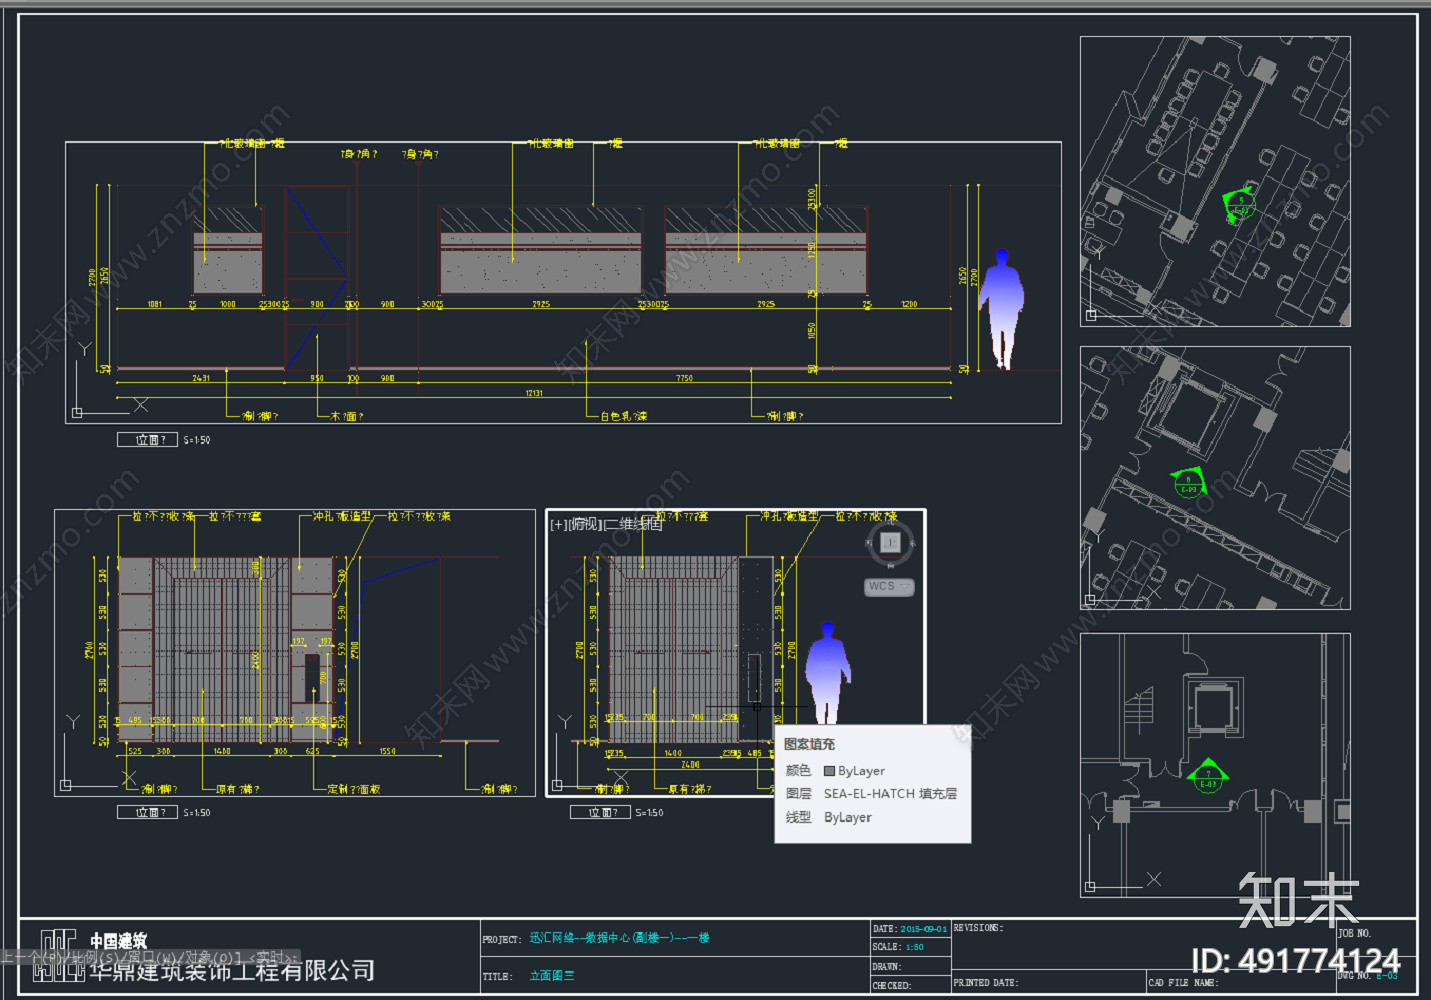Click the command line prompt text

click(x=149, y=957)
